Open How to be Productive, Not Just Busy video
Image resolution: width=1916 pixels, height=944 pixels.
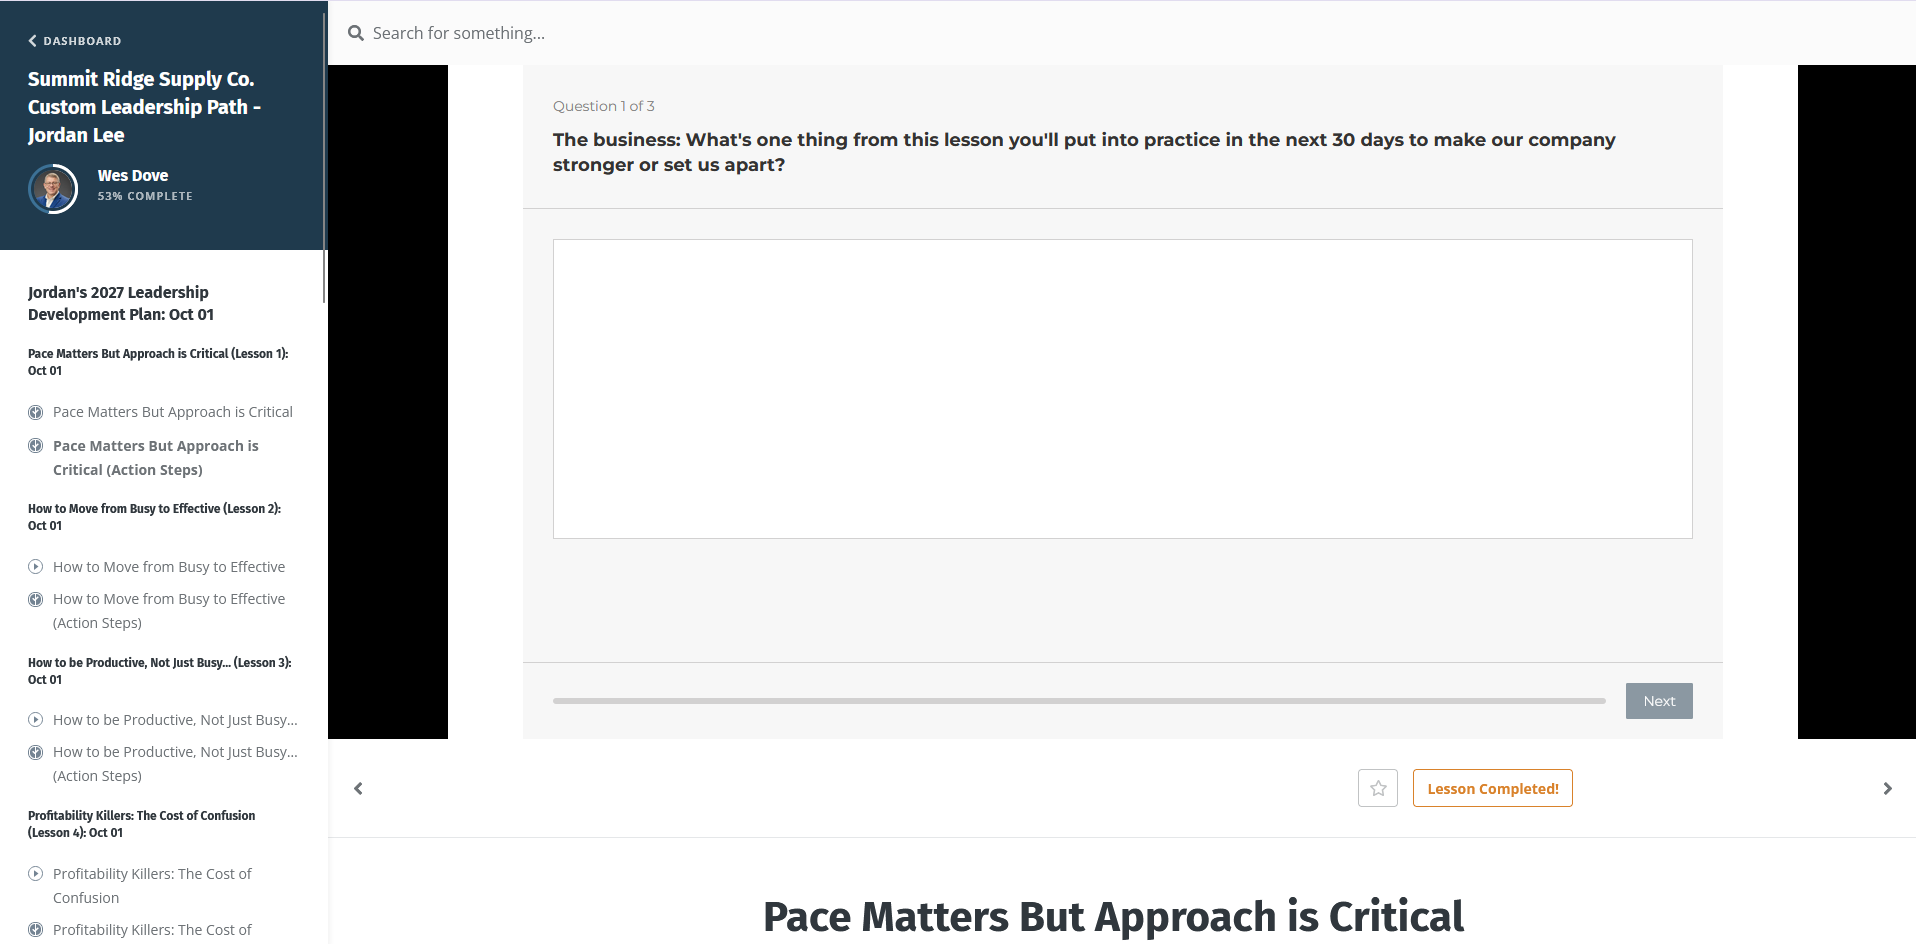[175, 720]
